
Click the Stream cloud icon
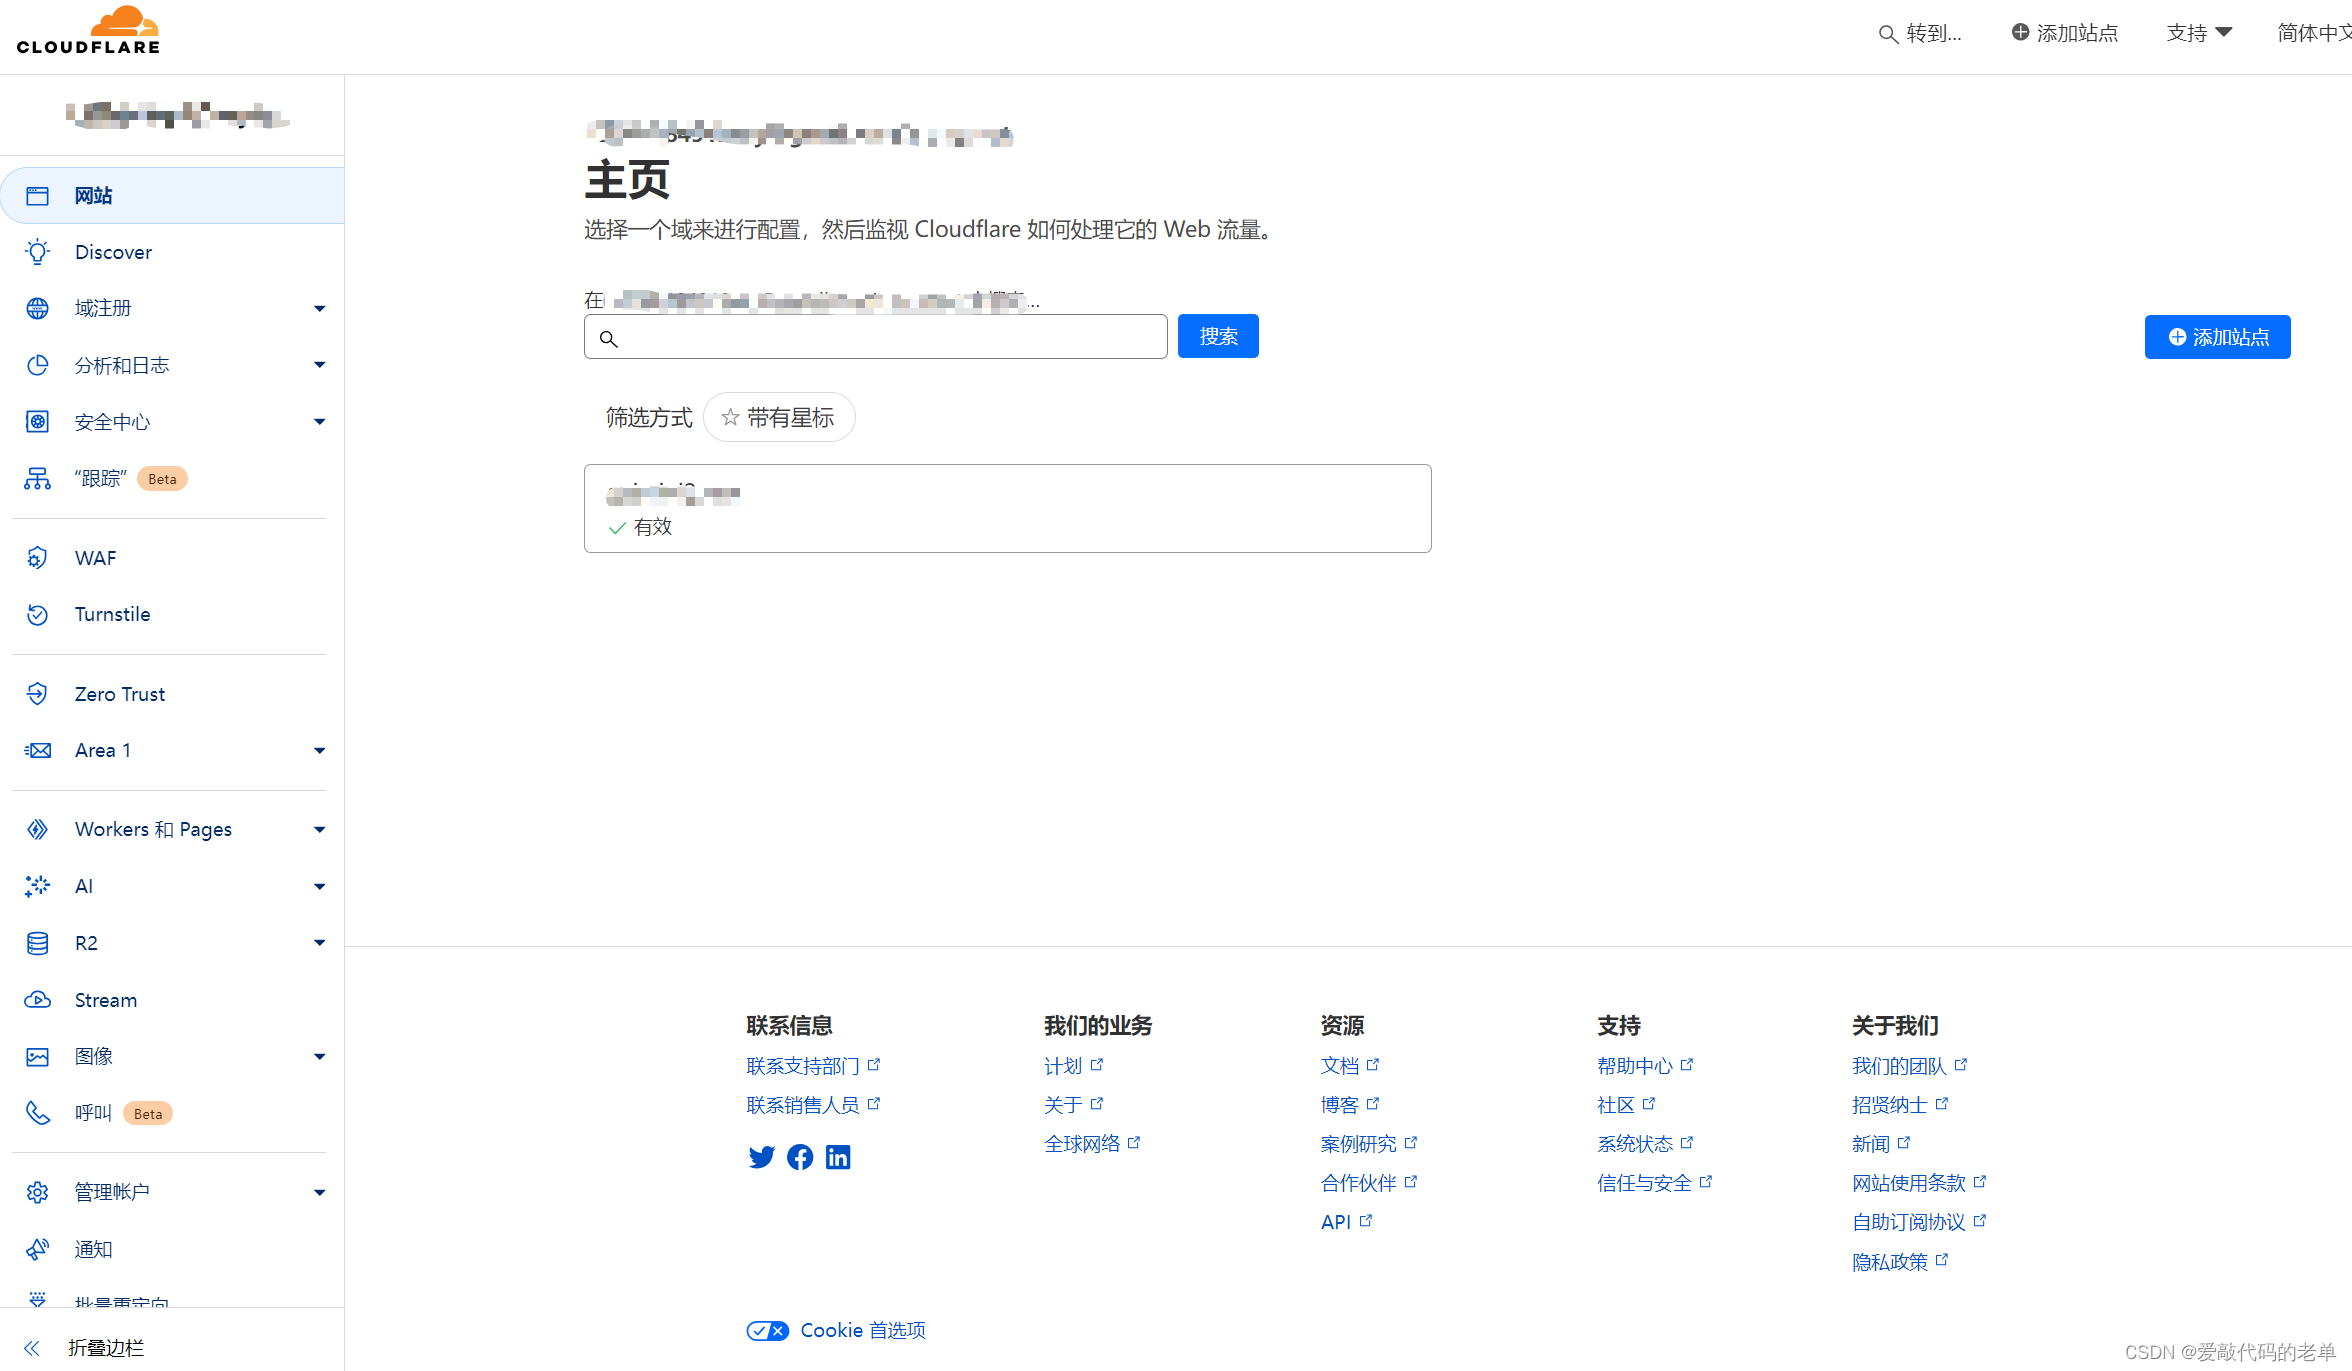click(x=38, y=1000)
